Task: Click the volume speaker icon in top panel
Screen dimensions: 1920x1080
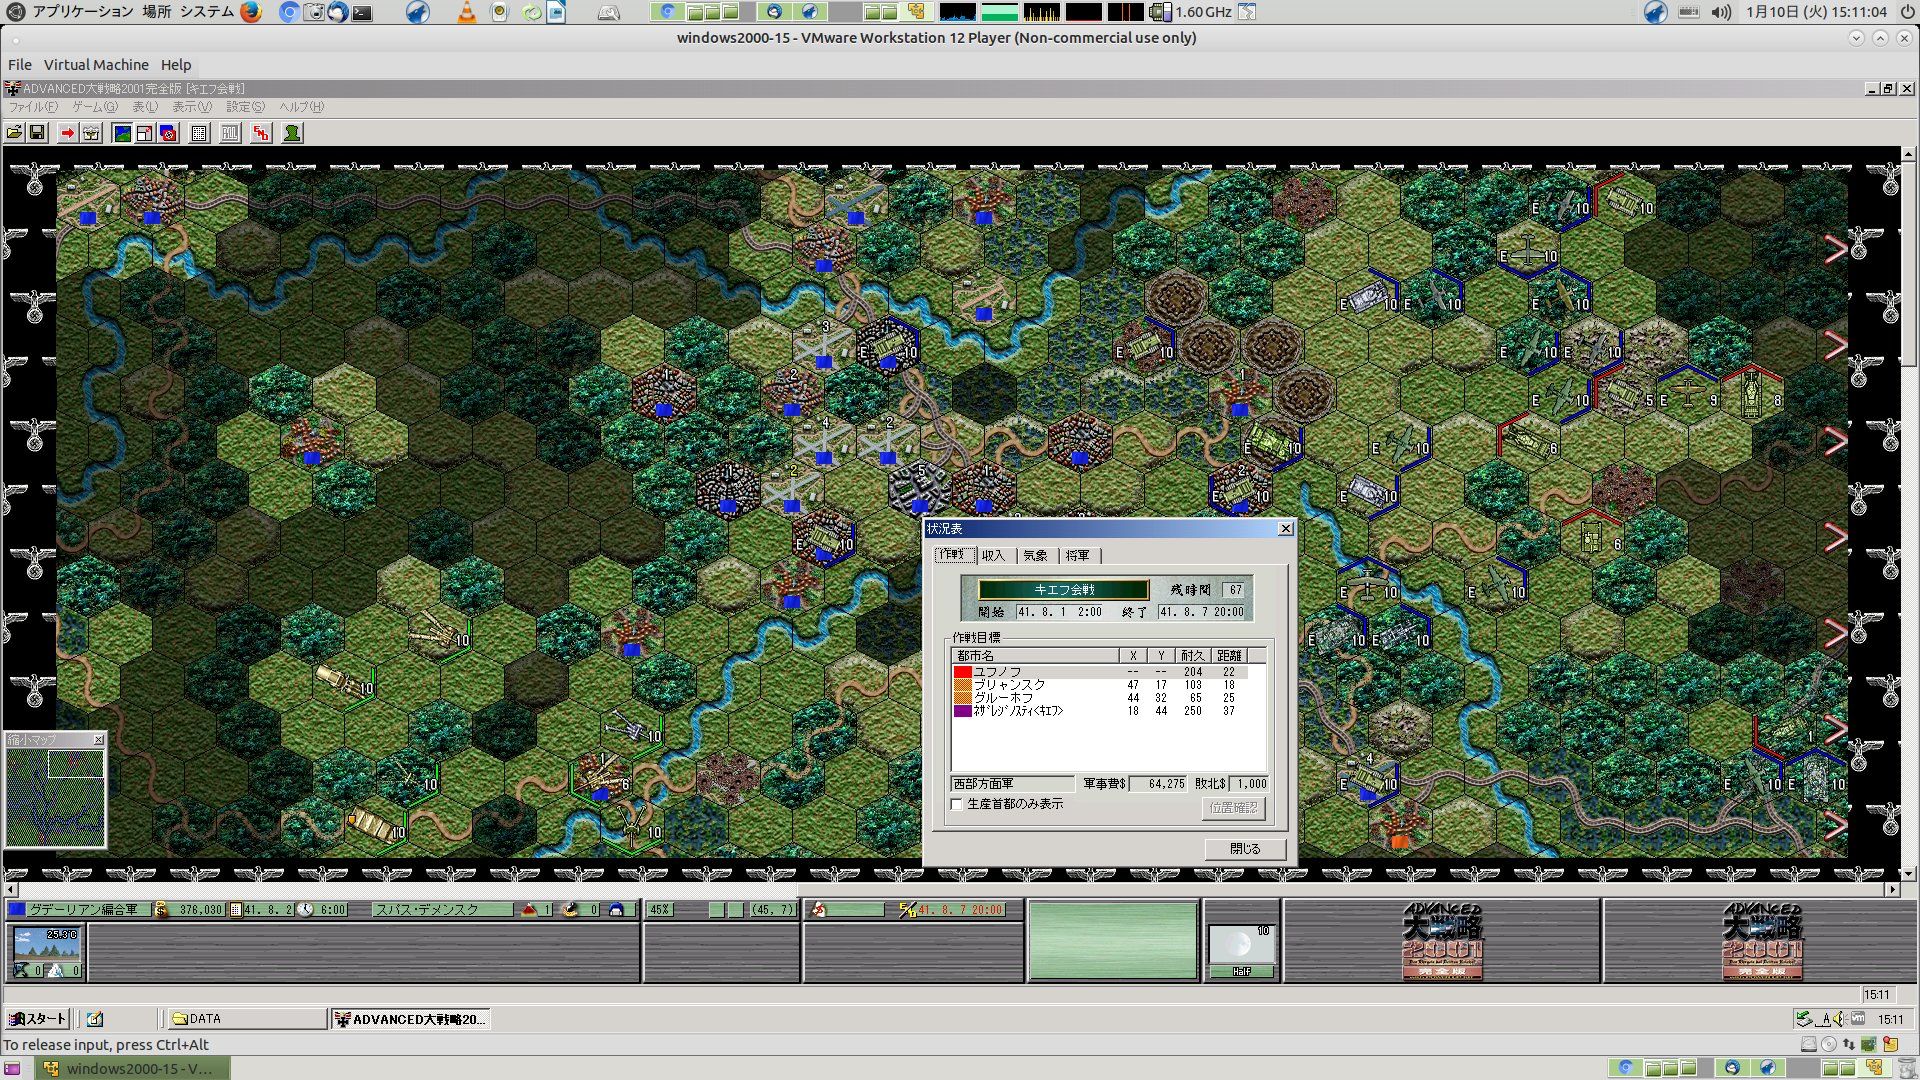Action: 1721,12
